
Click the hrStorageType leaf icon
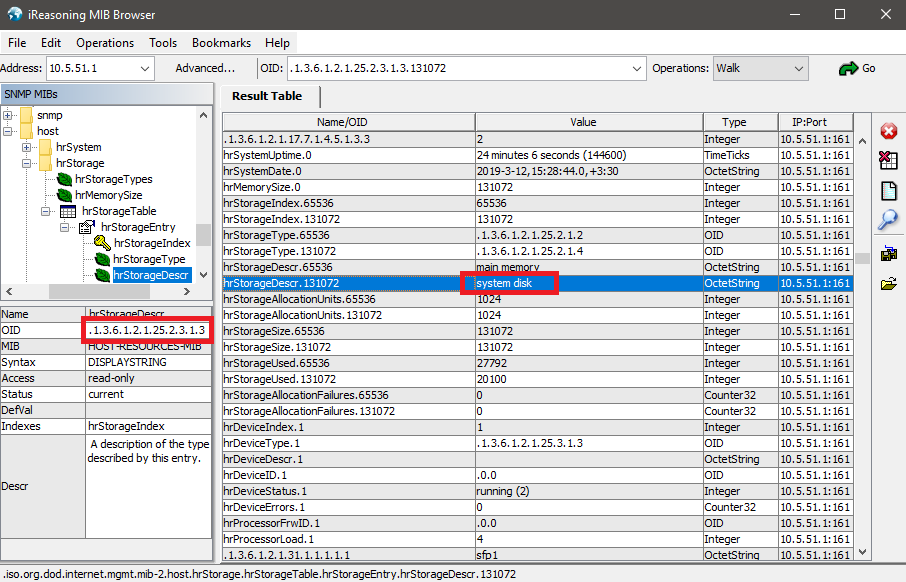(x=102, y=260)
